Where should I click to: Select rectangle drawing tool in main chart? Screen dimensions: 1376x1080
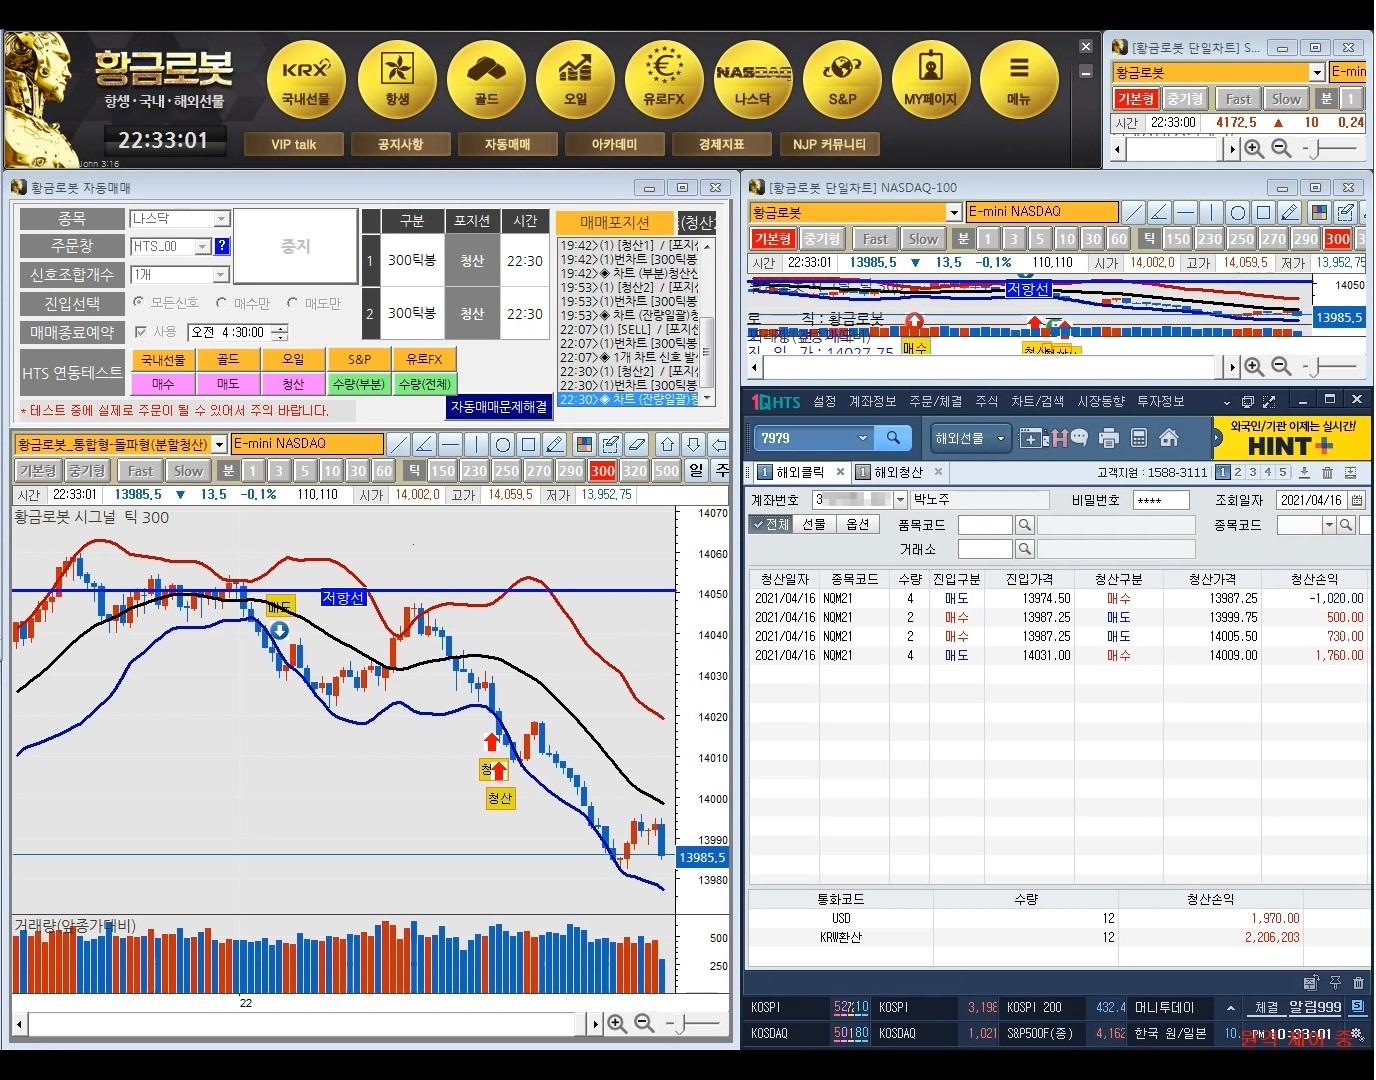[528, 444]
